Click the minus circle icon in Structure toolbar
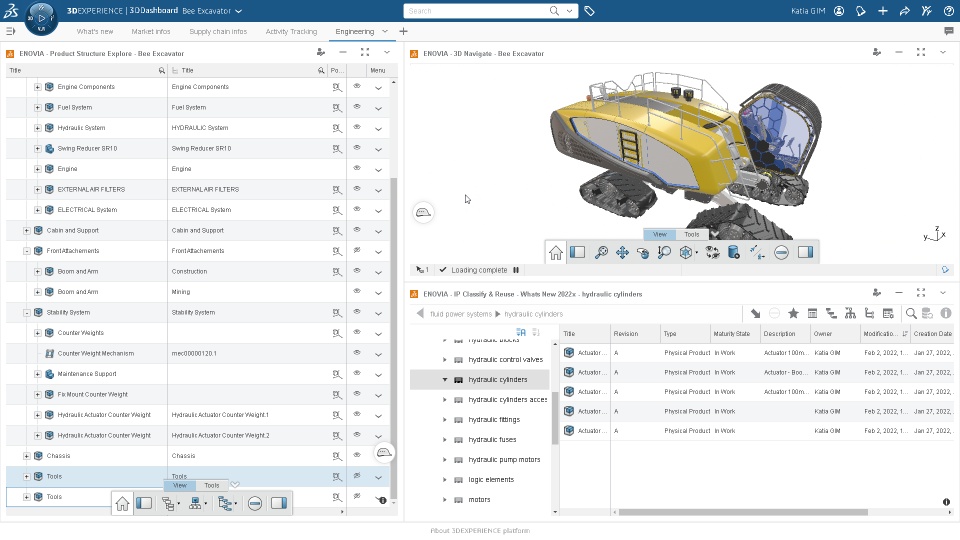The height and width of the screenshot is (540, 960). click(x=255, y=503)
